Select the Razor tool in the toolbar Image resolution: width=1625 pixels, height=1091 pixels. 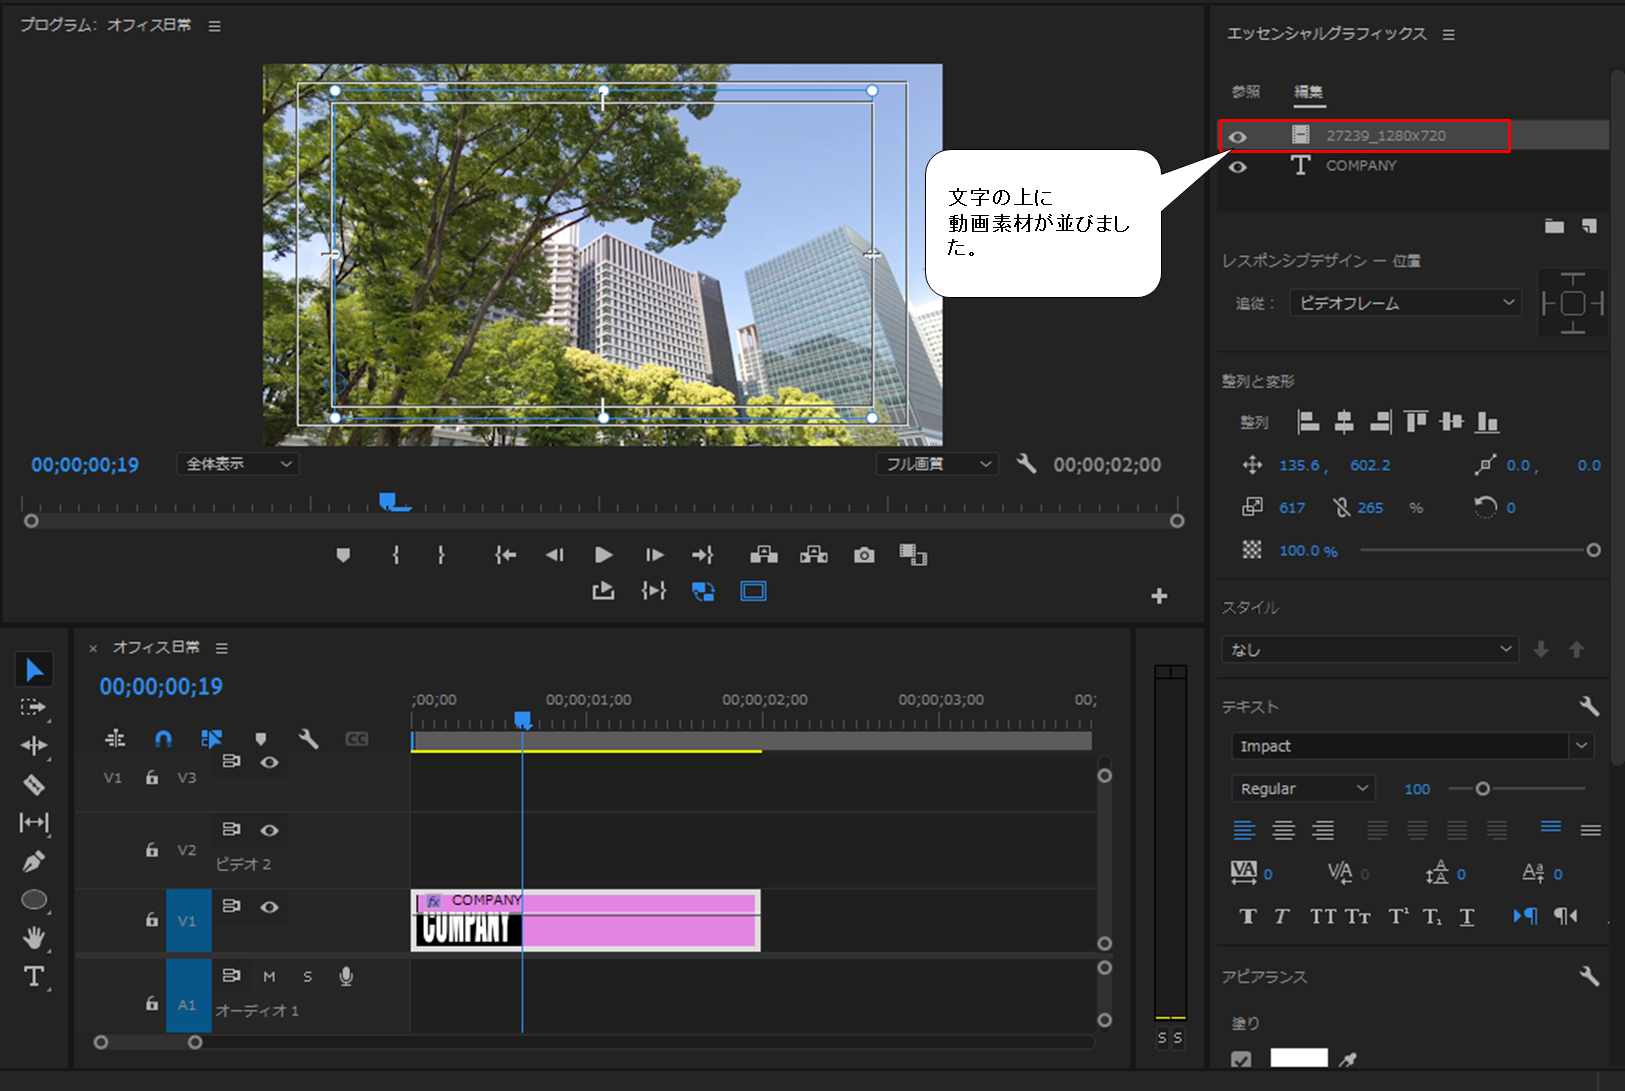pyautogui.click(x=34, y=785)
